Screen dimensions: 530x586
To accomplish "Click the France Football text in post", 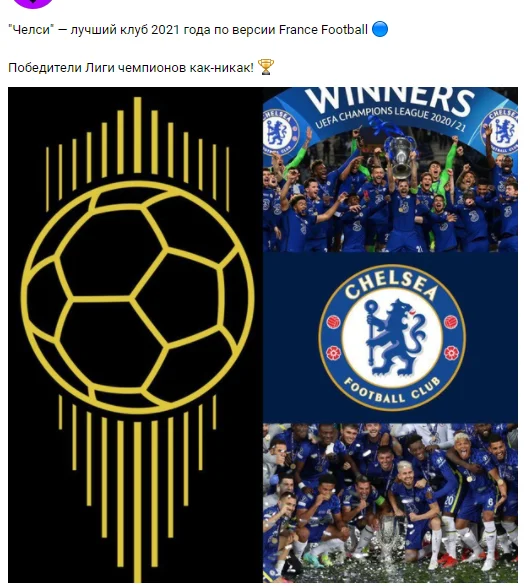I will click(323, 30).
